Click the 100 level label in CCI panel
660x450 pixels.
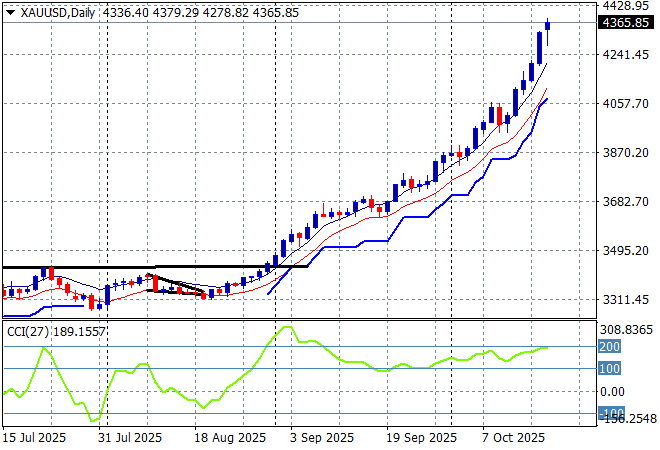pos(610,369)
